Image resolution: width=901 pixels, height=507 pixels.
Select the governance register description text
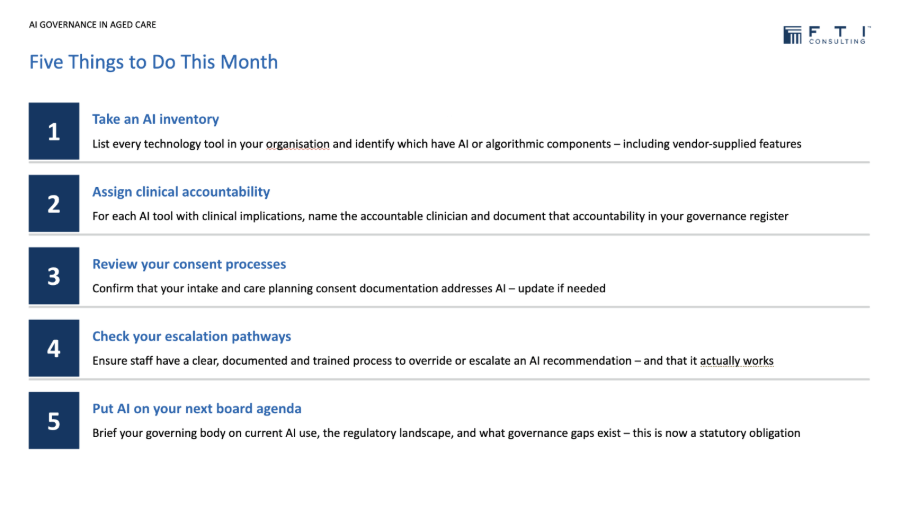(x=440, y=216)
